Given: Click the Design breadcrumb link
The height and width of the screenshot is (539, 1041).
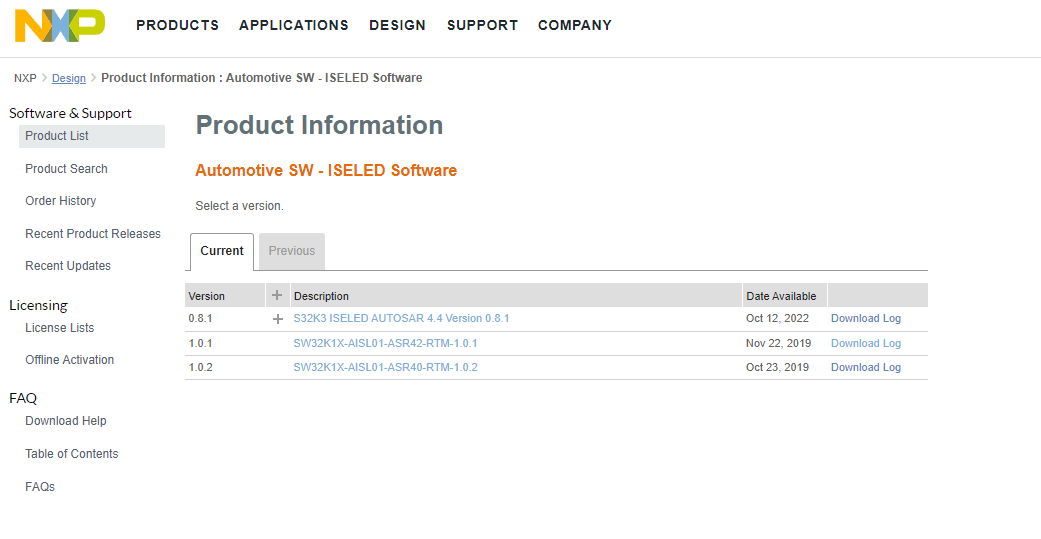Looking at the screenshot, I should 69,78.
